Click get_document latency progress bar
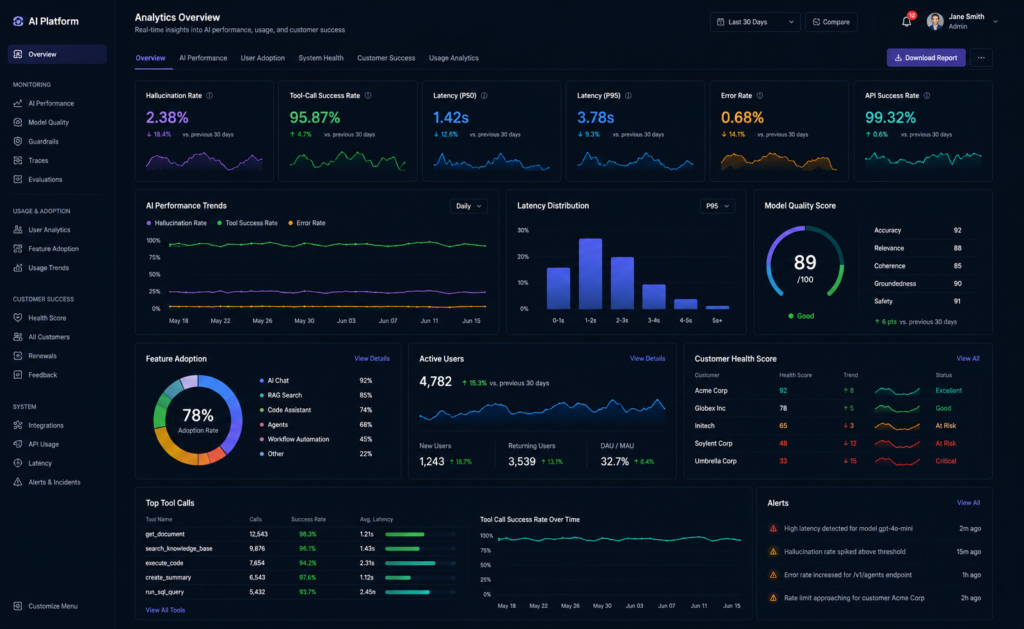1024x629 pixels. (420, 534)
